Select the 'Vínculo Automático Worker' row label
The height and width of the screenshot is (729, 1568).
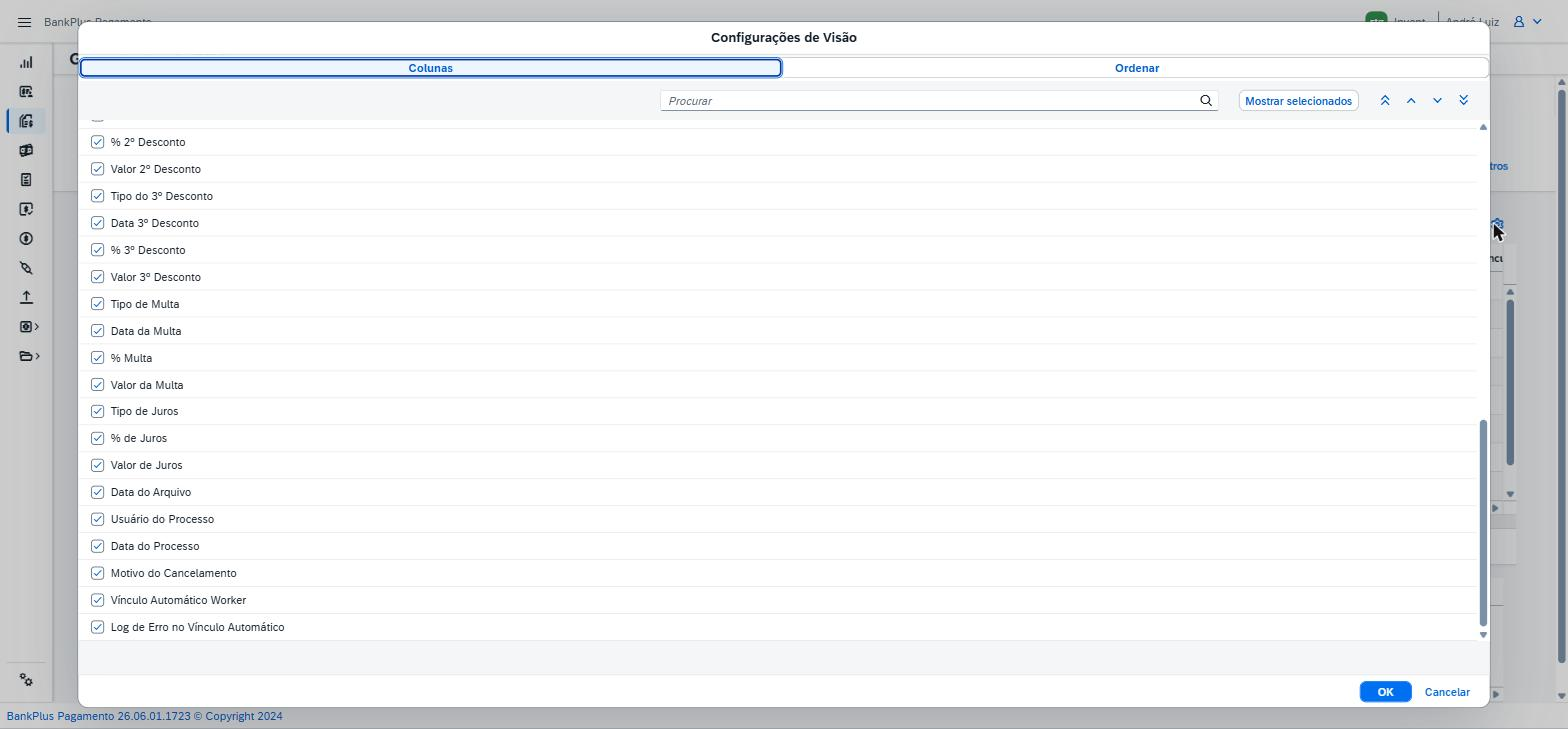pyautogui.click(x=179, y=600)
